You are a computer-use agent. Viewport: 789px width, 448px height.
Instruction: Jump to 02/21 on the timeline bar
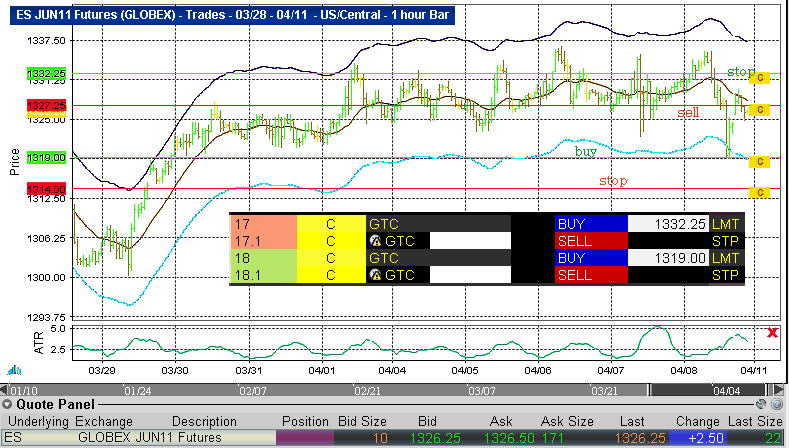367,390
